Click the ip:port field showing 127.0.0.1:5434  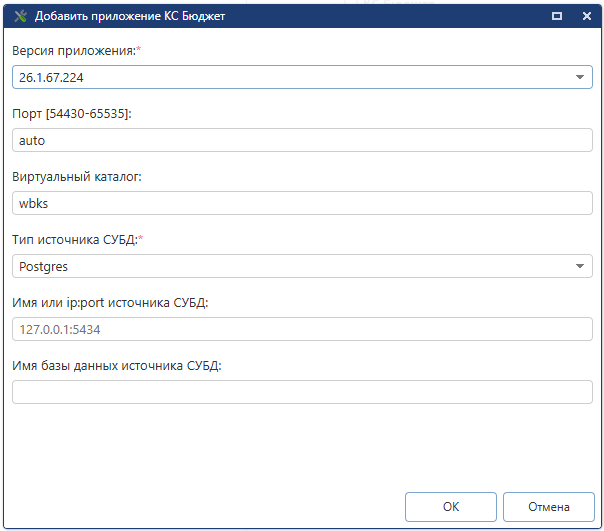pyautogui.click(x=302, y=329)
